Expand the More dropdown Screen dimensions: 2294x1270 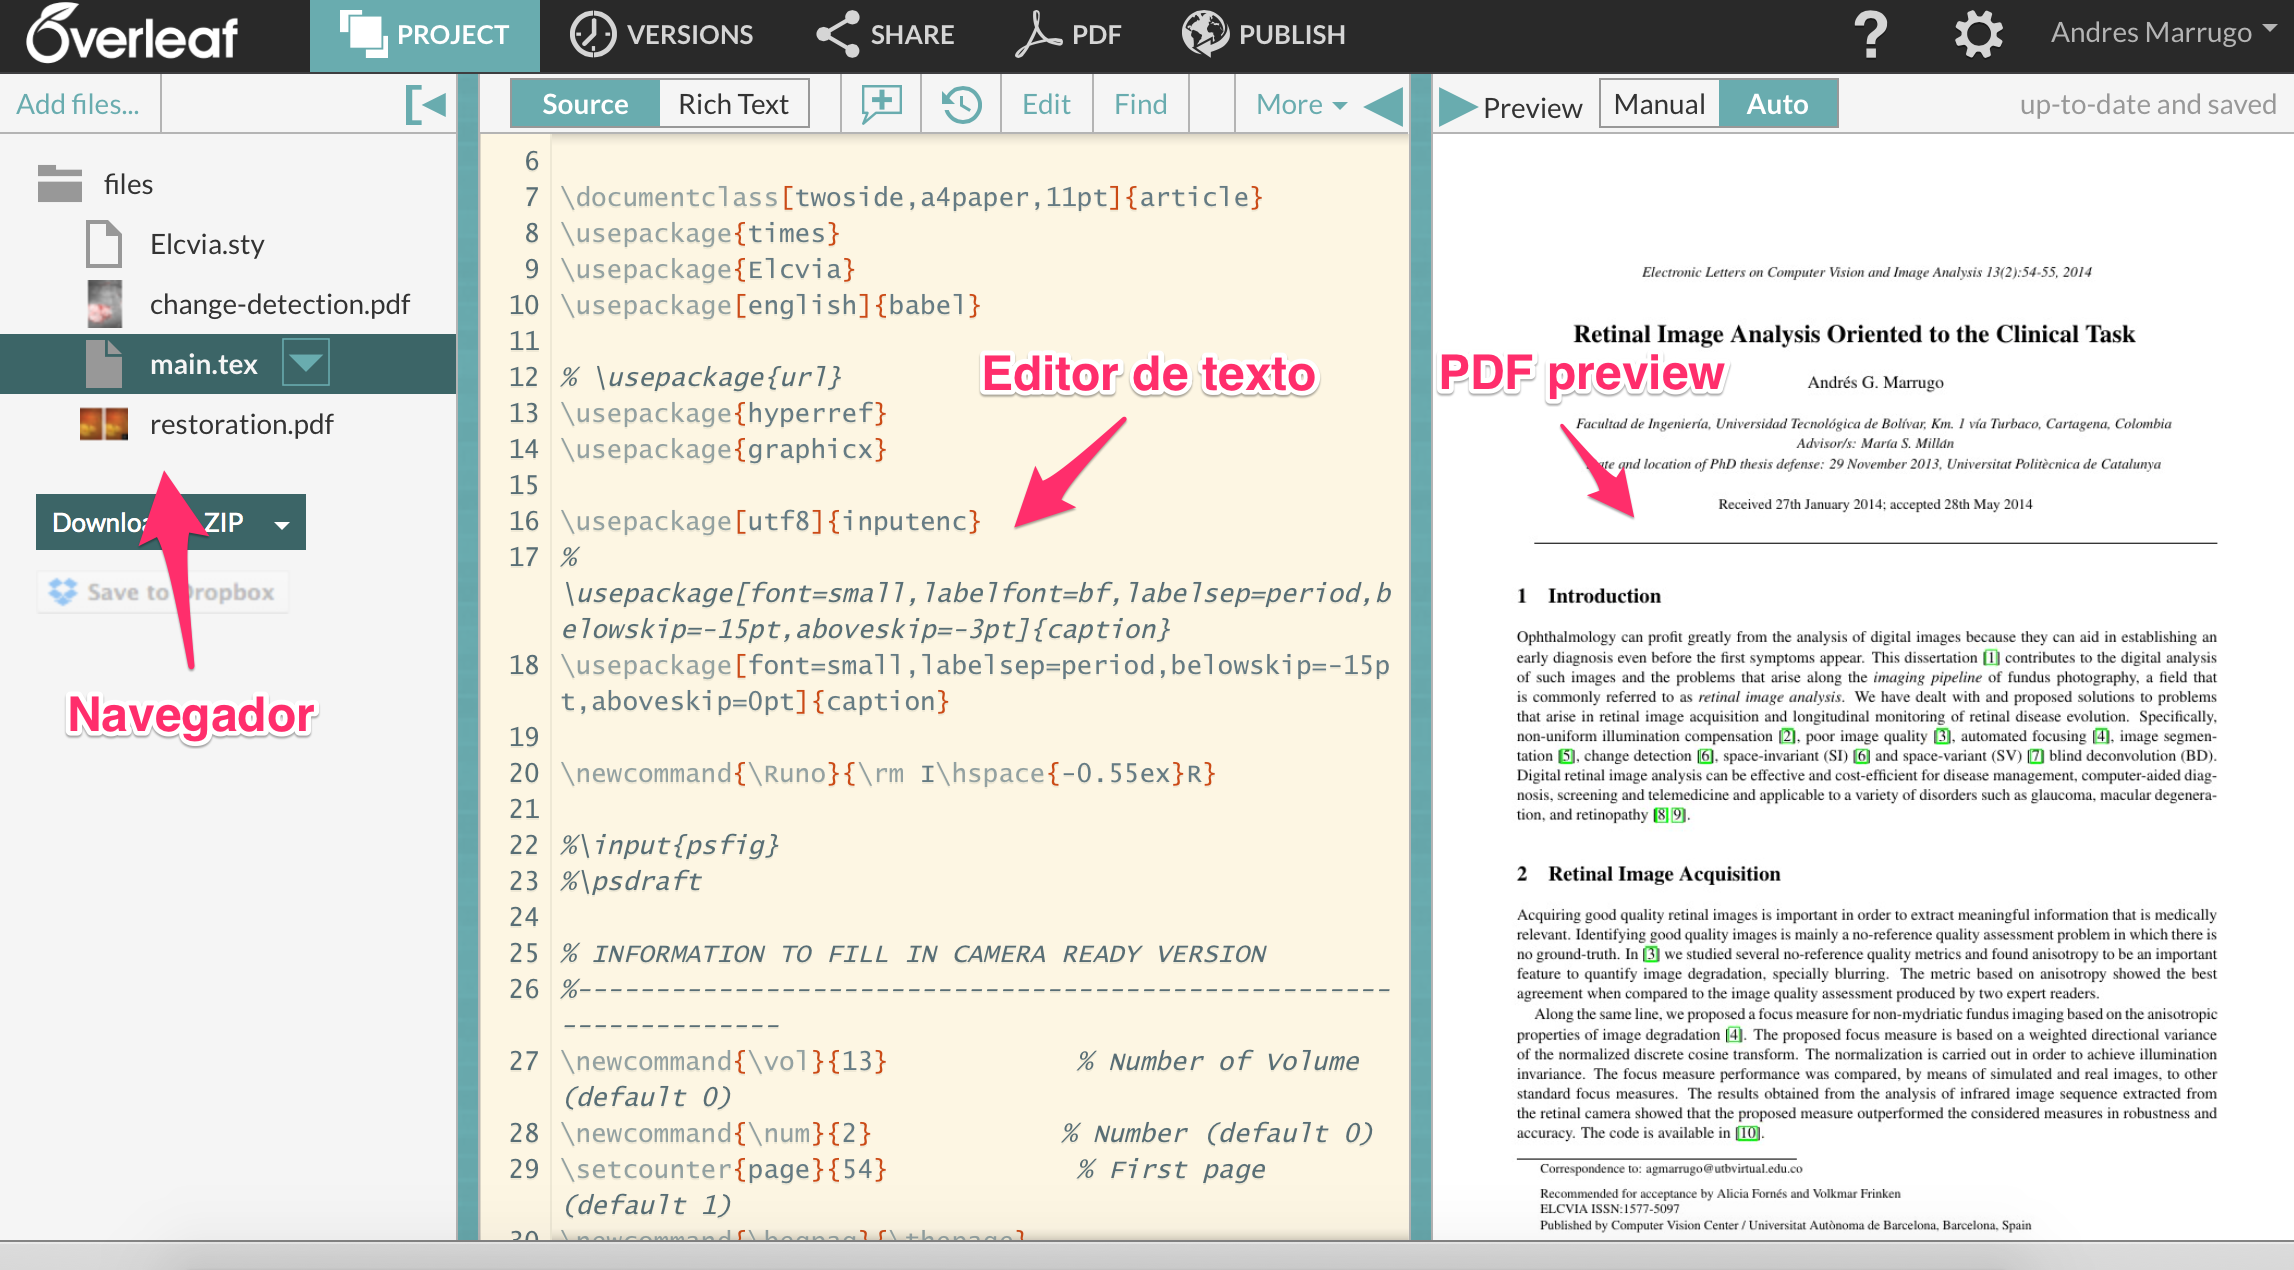[x=1301, y=104]
